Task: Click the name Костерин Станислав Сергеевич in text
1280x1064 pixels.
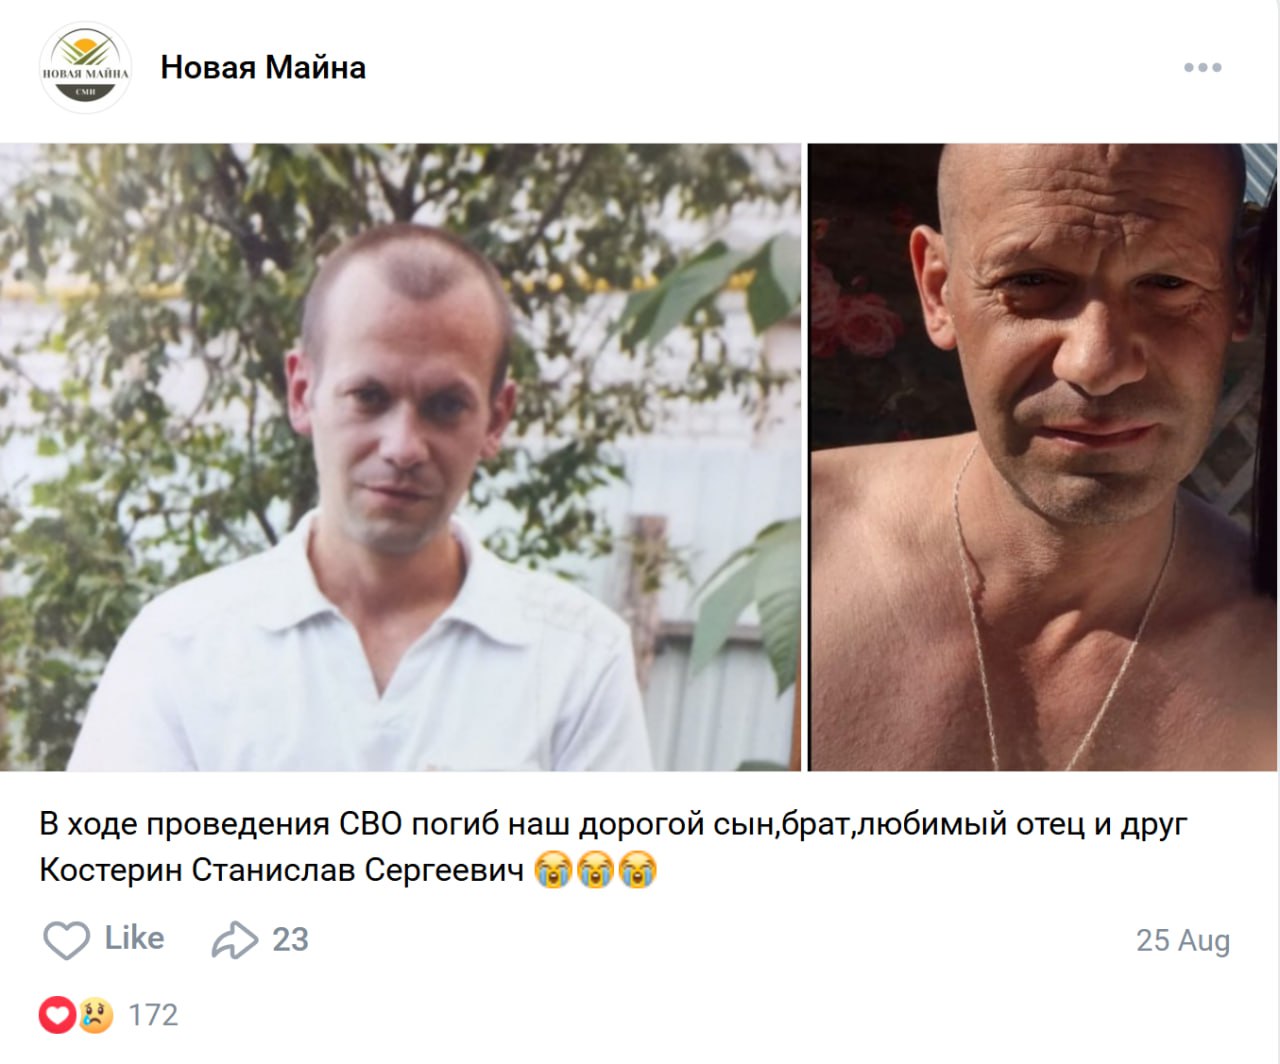Action: coord(282,870)
